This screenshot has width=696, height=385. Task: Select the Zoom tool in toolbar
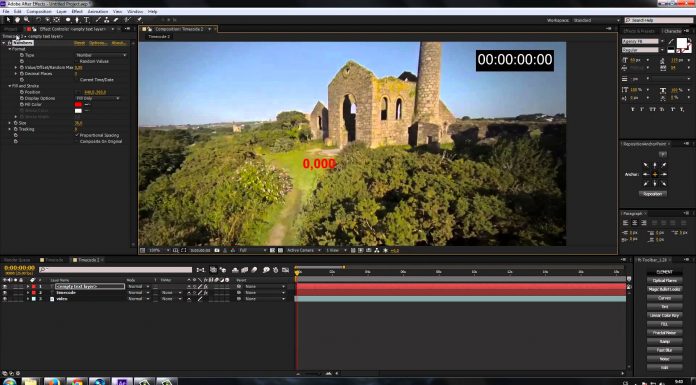(27, 20)
